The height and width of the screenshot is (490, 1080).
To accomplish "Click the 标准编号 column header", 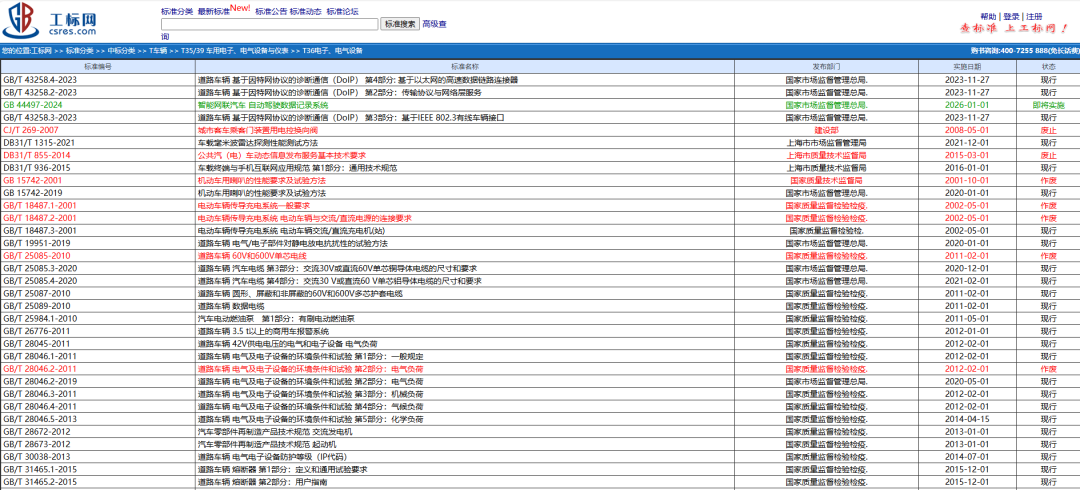I will point(98,66).
